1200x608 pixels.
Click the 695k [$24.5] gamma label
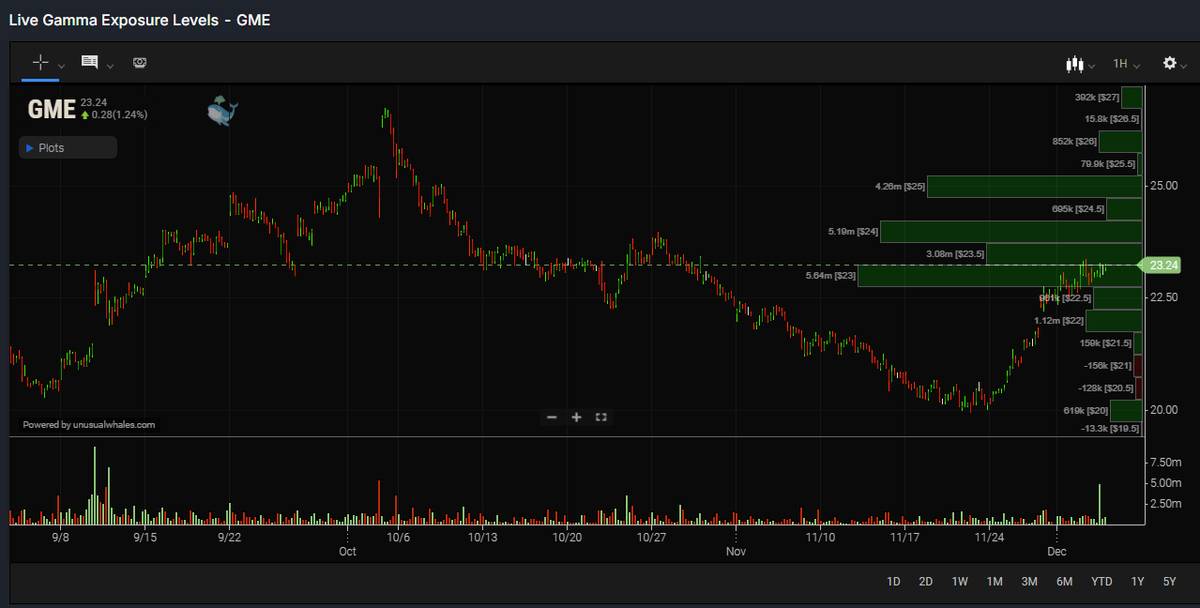point(1078,209)
